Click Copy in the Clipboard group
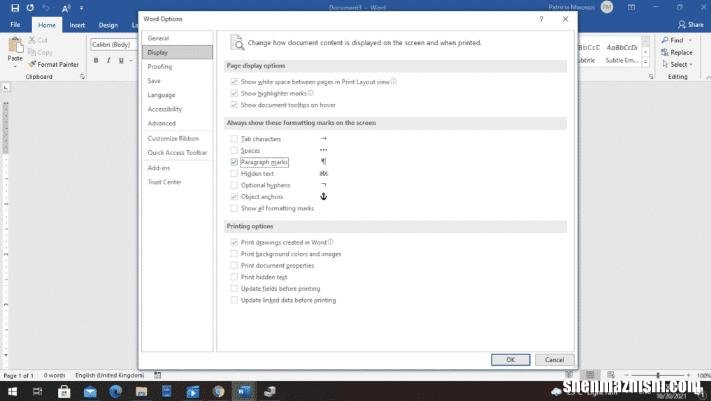Image resolution: width=711 pixels, height=401 pixels. tap(40, 52)
